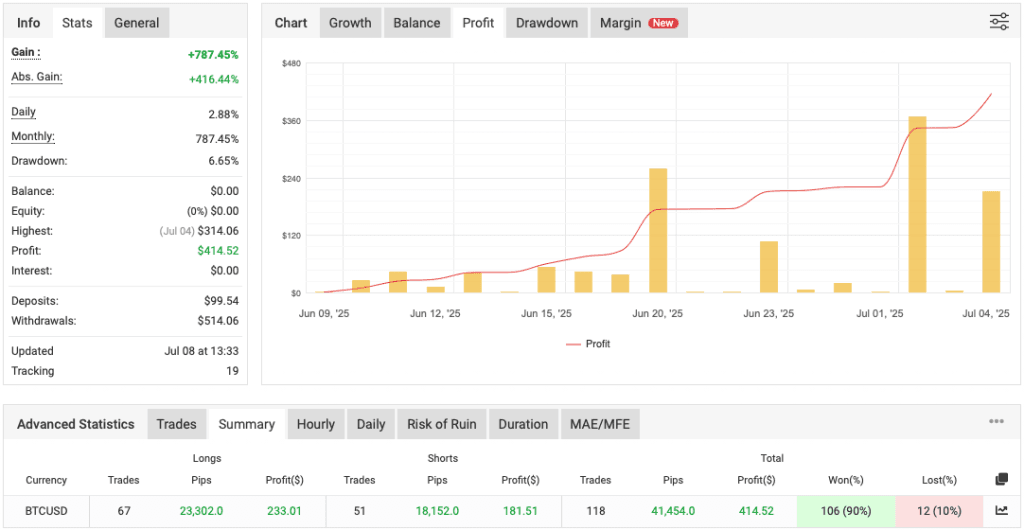Open Advanced Statistics three-dot menu
Image resolution: width=1024 pixels, height=530 pixels.
[996, 422]
